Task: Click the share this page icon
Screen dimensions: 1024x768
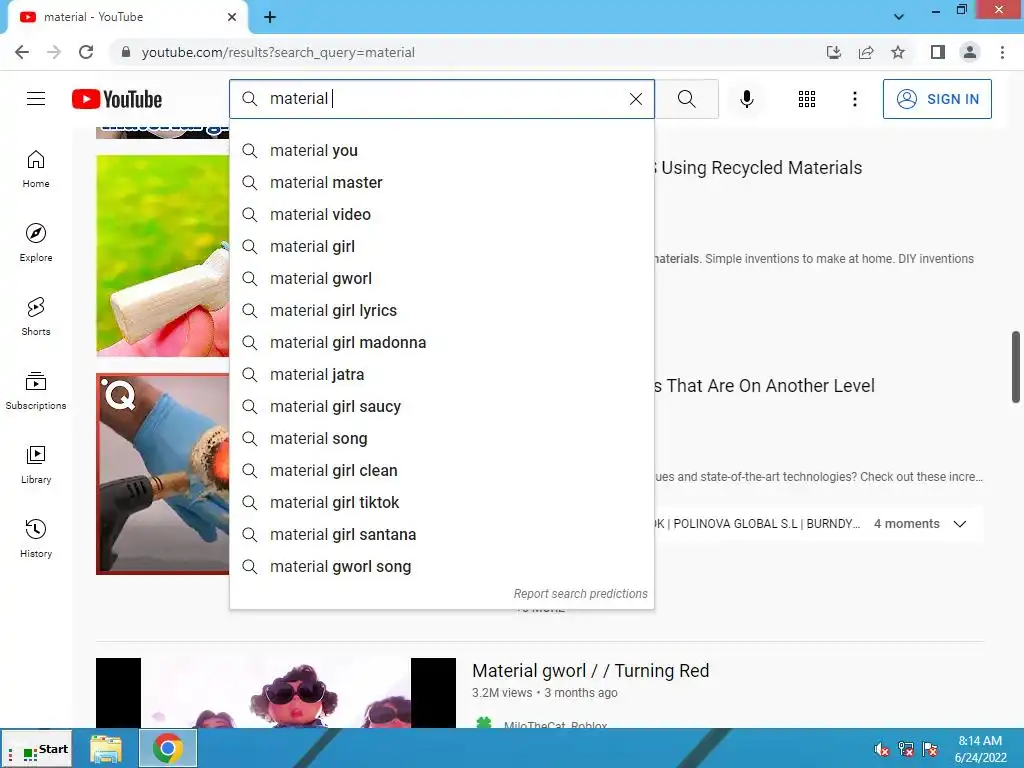Action: click(x=866, y=52)
